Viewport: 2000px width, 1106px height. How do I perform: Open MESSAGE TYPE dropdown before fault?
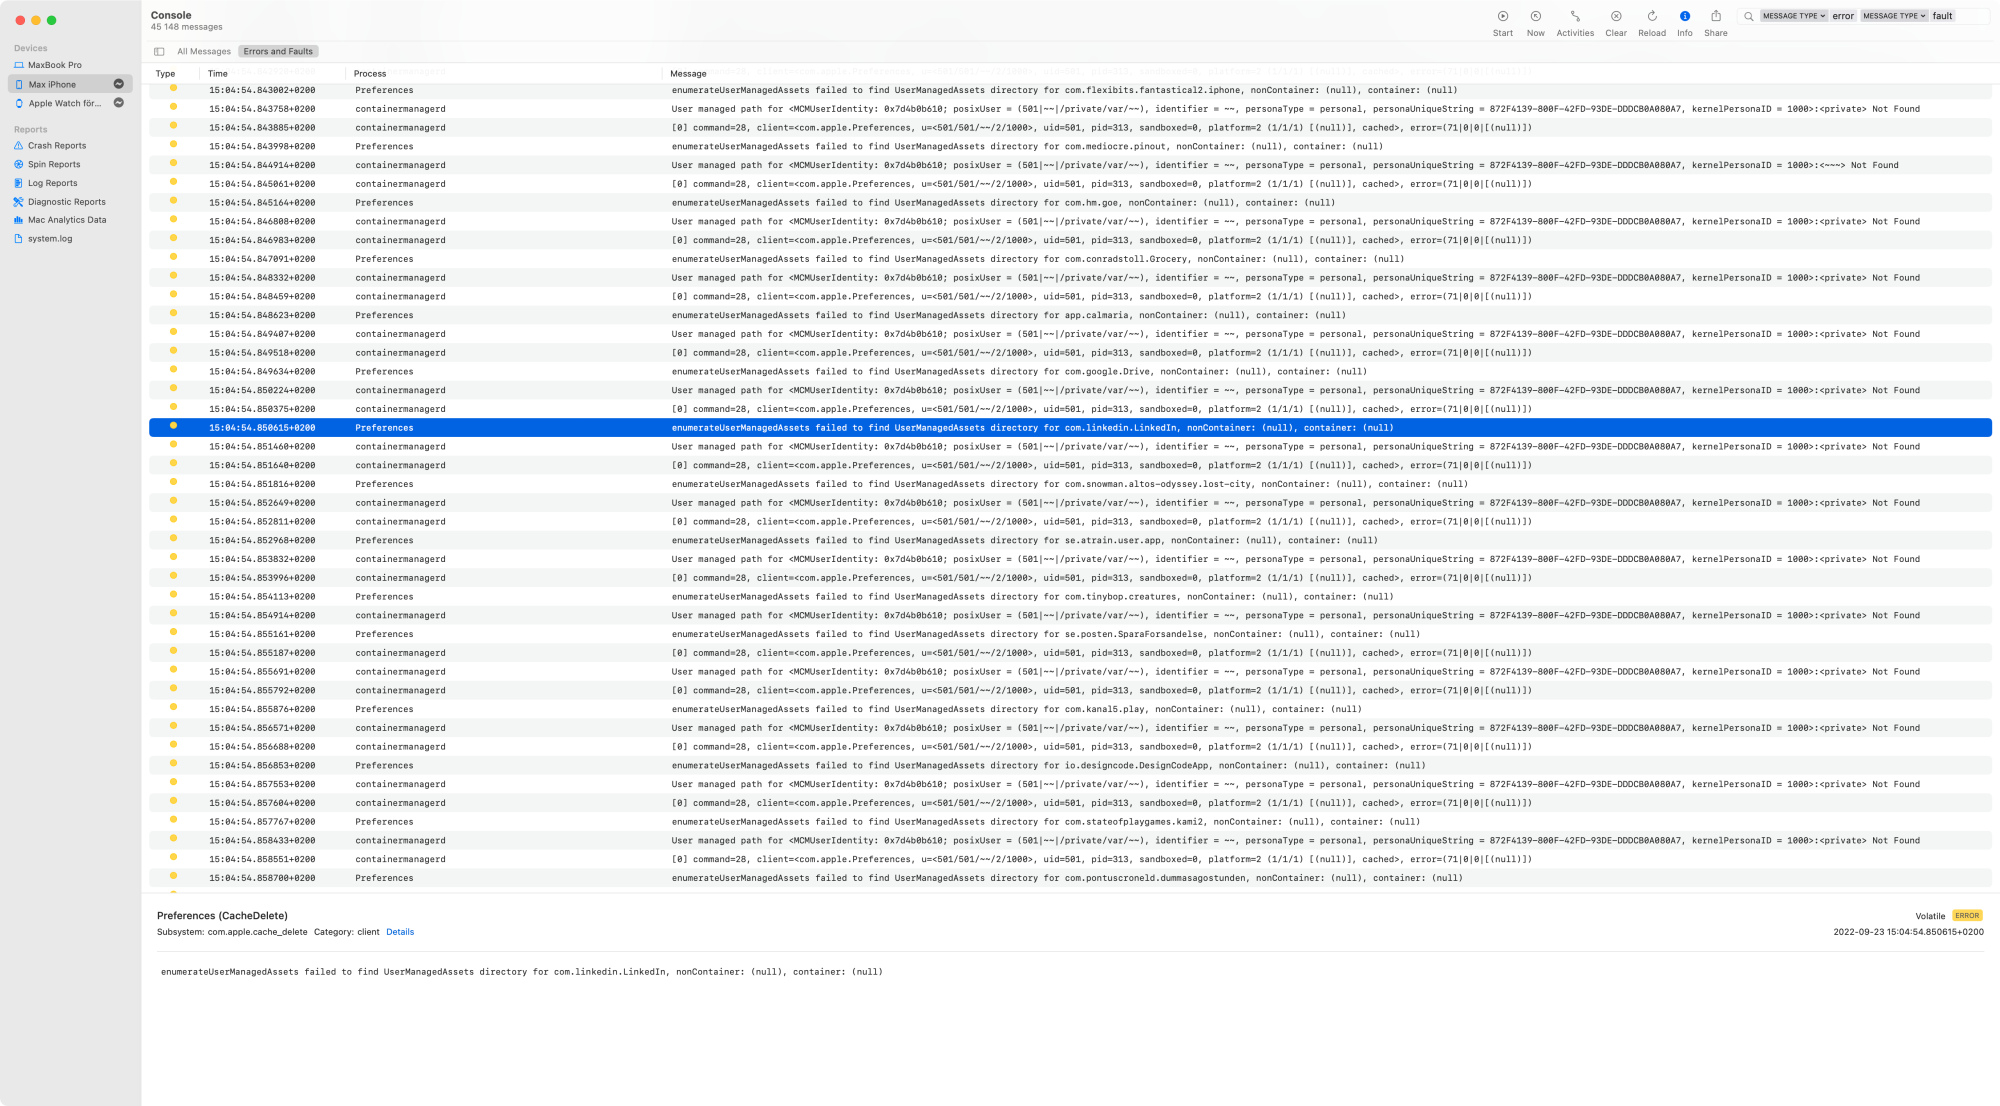[1894, 16]
